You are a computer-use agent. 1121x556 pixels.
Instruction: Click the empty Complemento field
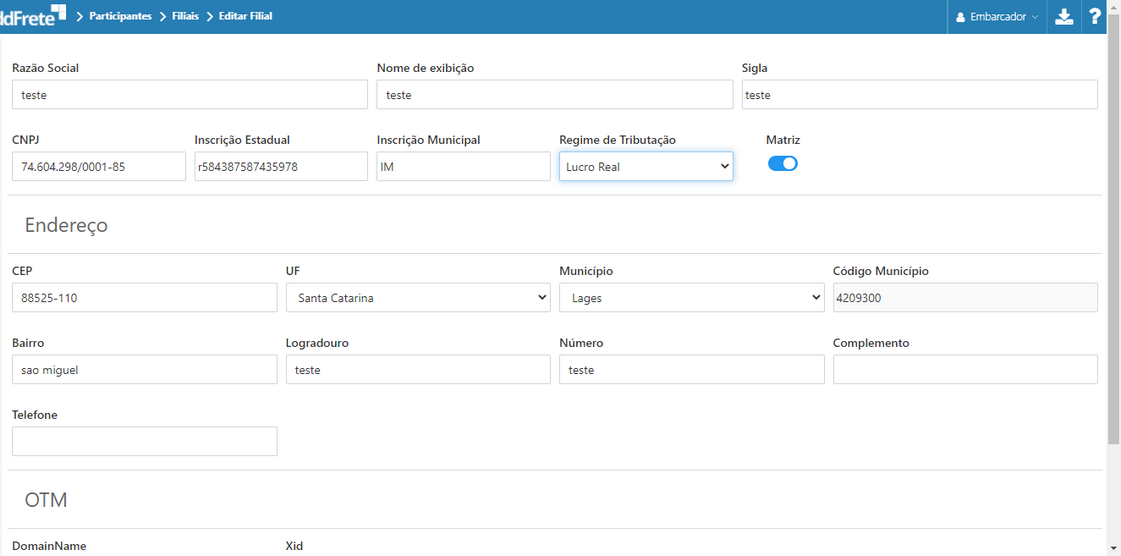(964, 370)
